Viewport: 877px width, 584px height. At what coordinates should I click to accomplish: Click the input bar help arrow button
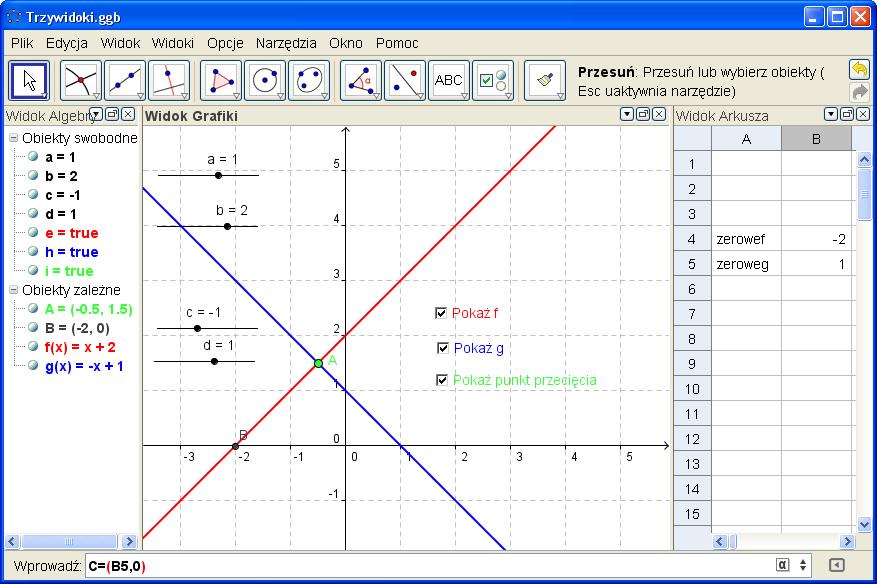tap(836, 565)
